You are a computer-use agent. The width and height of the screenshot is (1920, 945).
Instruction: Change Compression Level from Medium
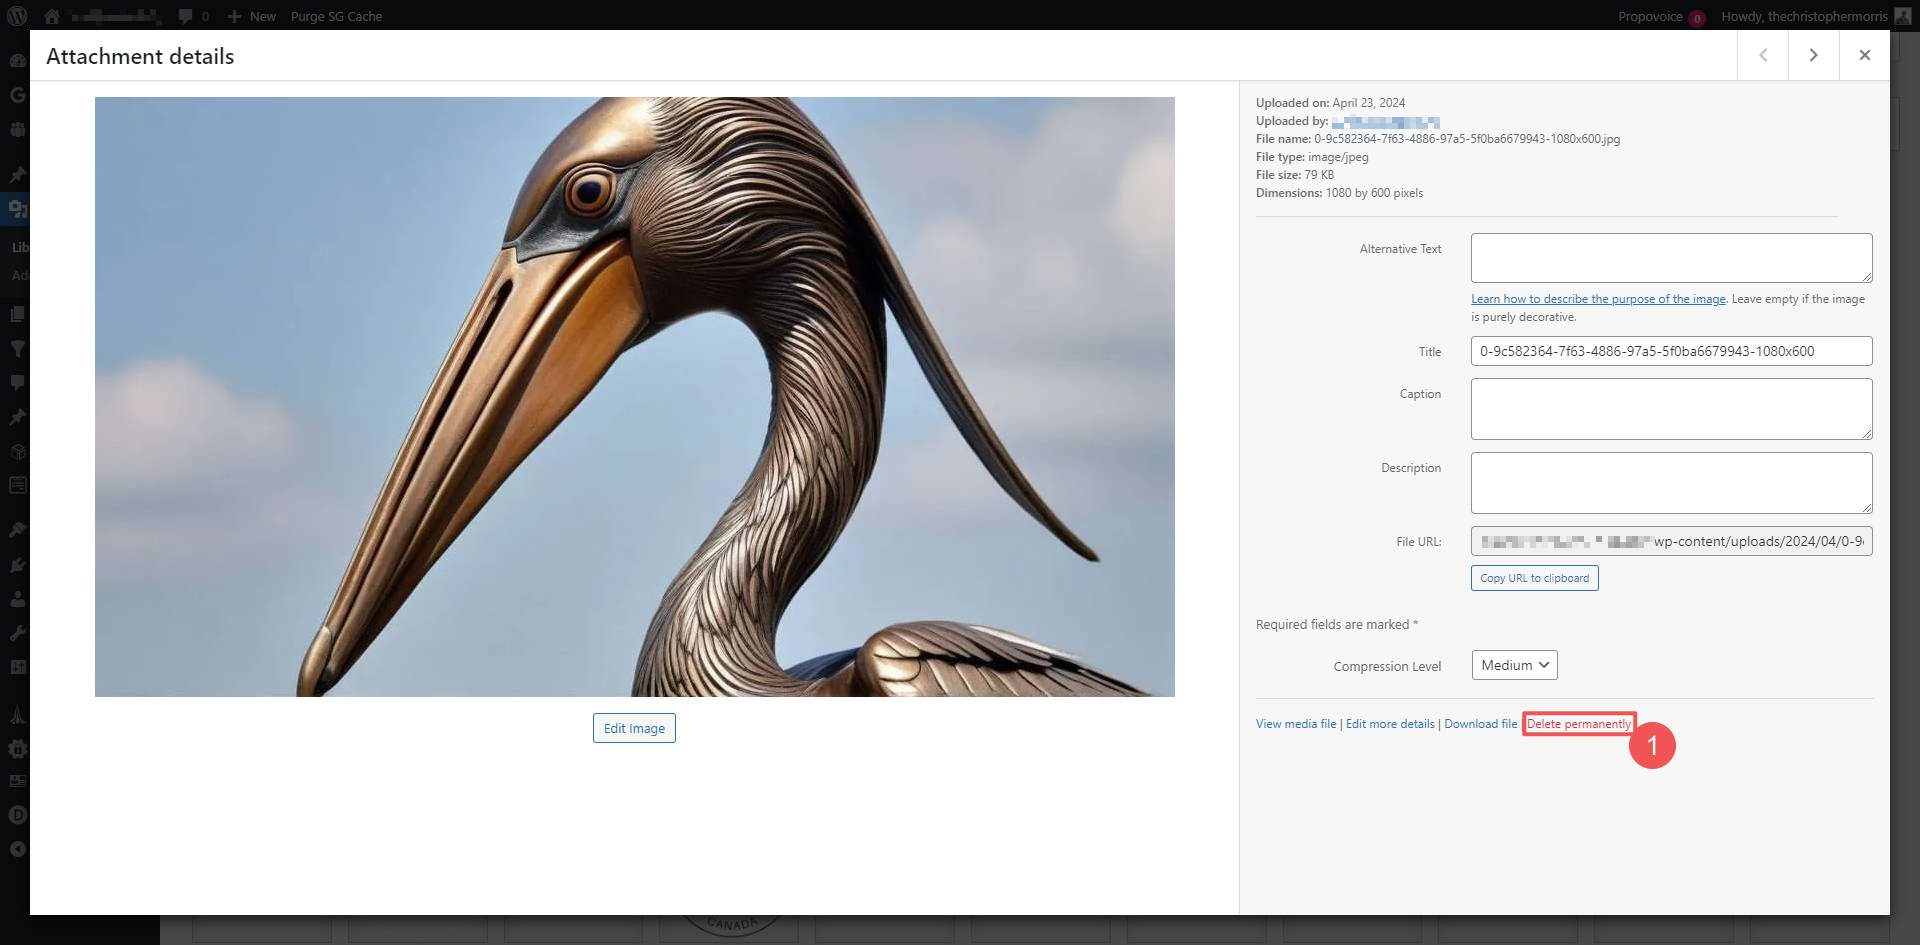[1513, 664]
